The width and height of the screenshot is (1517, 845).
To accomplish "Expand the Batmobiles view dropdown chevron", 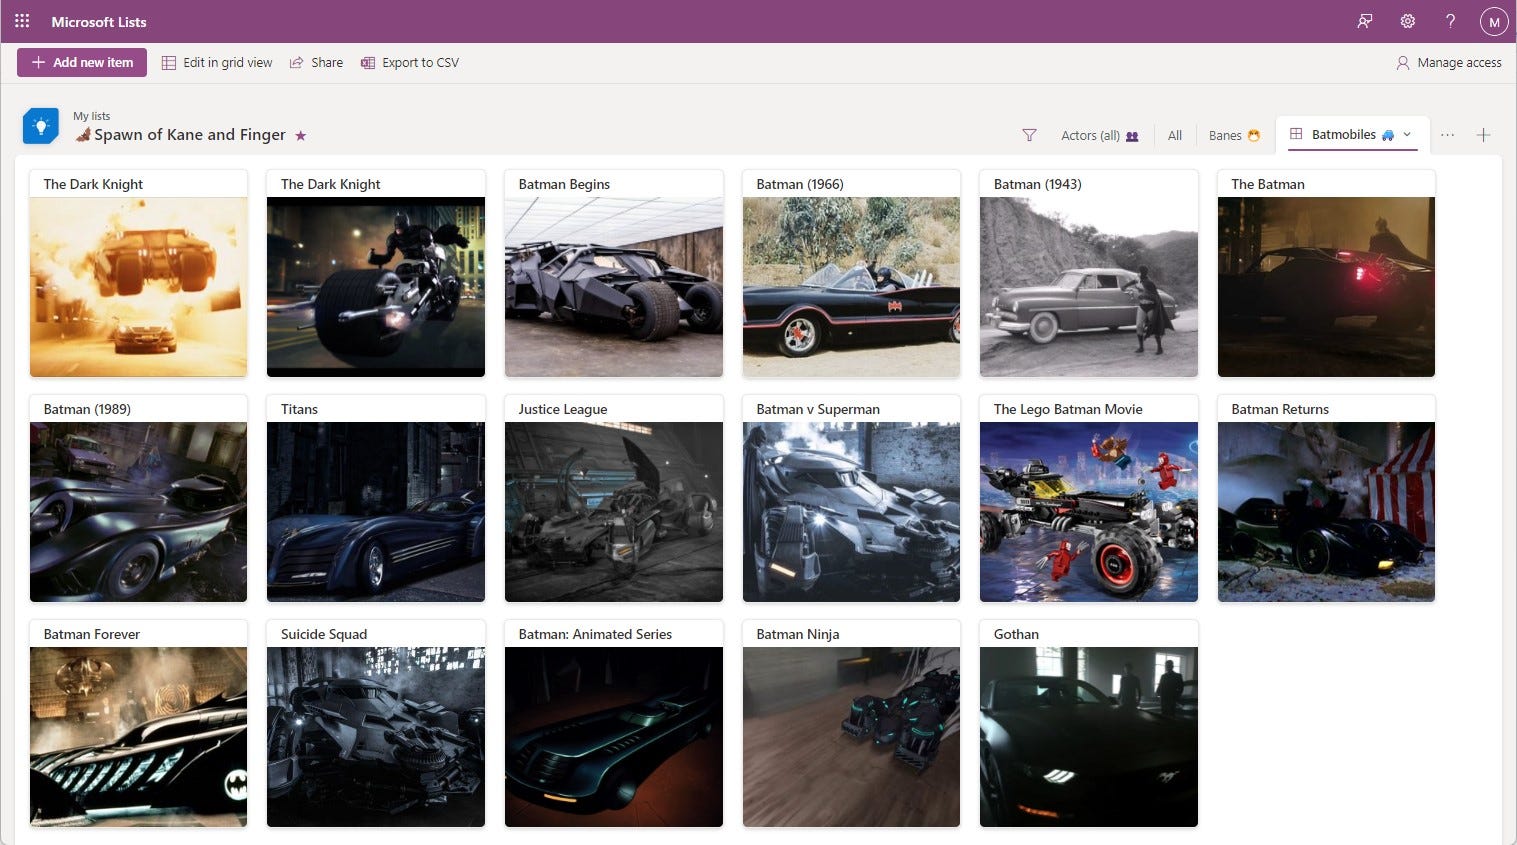I will 1407,134.
